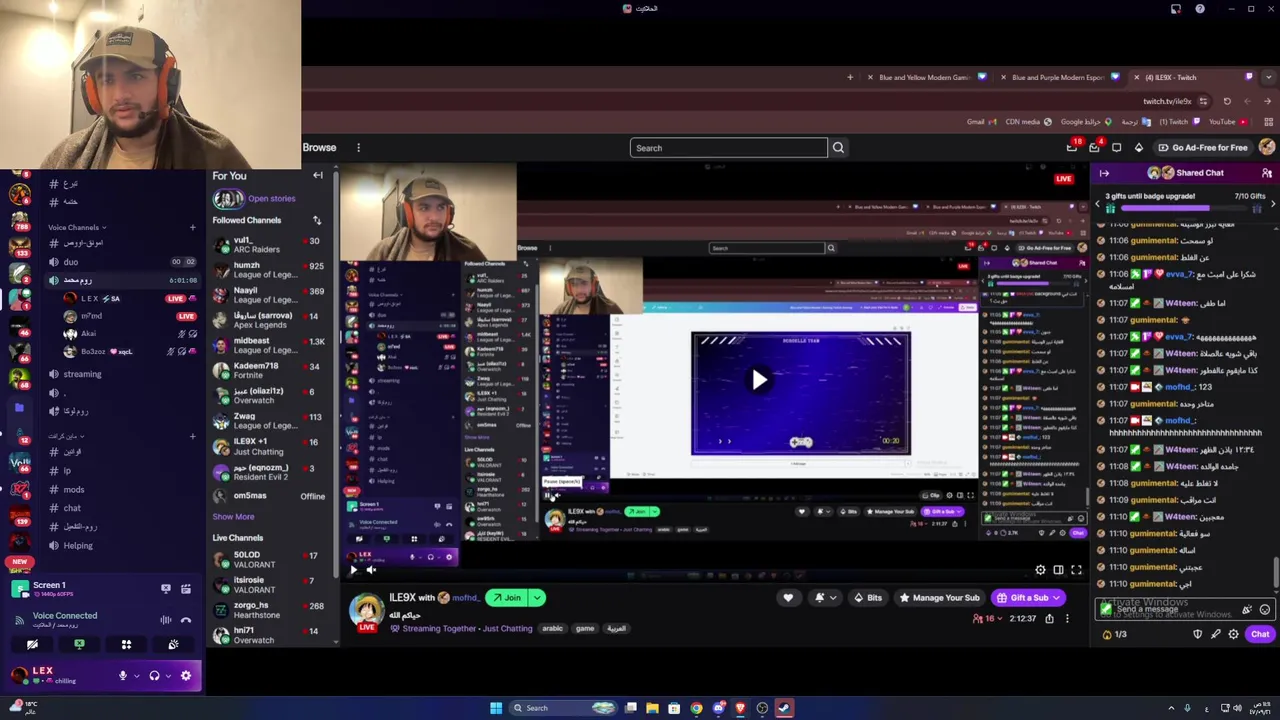Screen dimensions: 1280x720
Task: Open the Twitch notifications inbox with badge 4
Action: pos(1096,147)
